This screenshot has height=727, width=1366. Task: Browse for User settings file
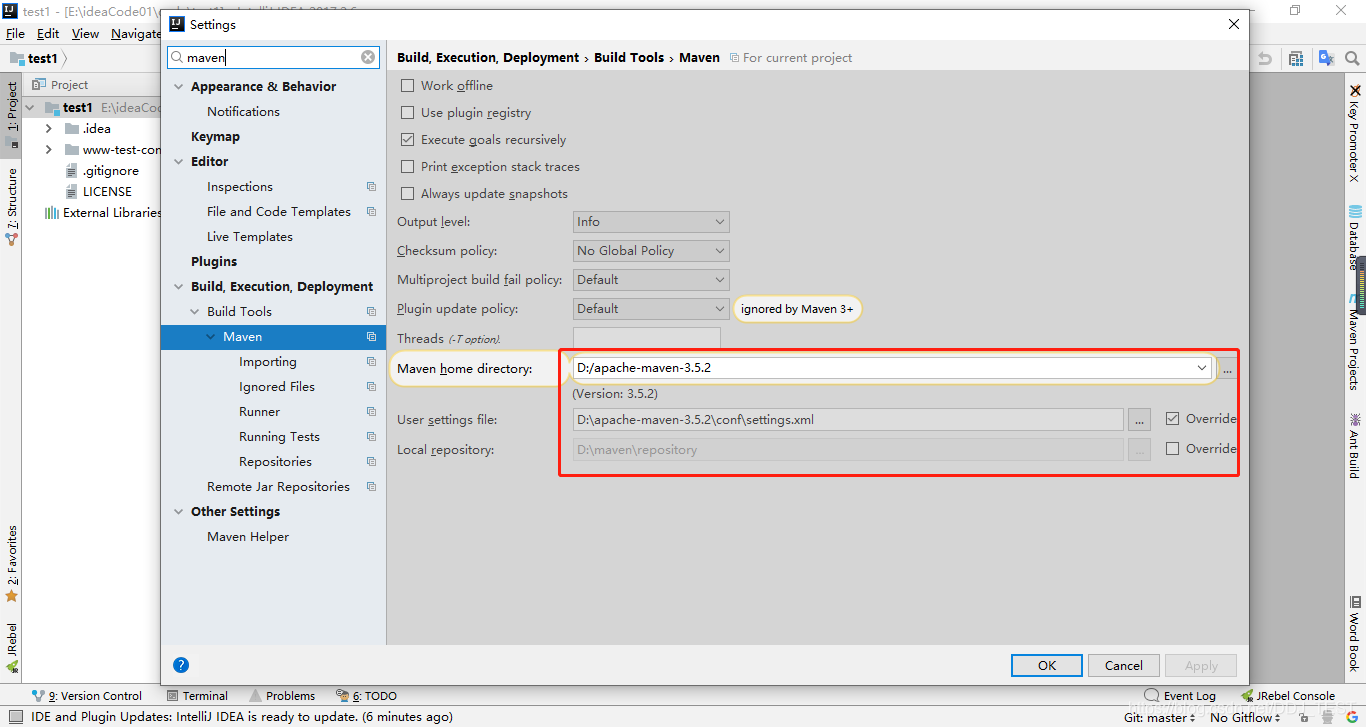tap(1139, 420)
